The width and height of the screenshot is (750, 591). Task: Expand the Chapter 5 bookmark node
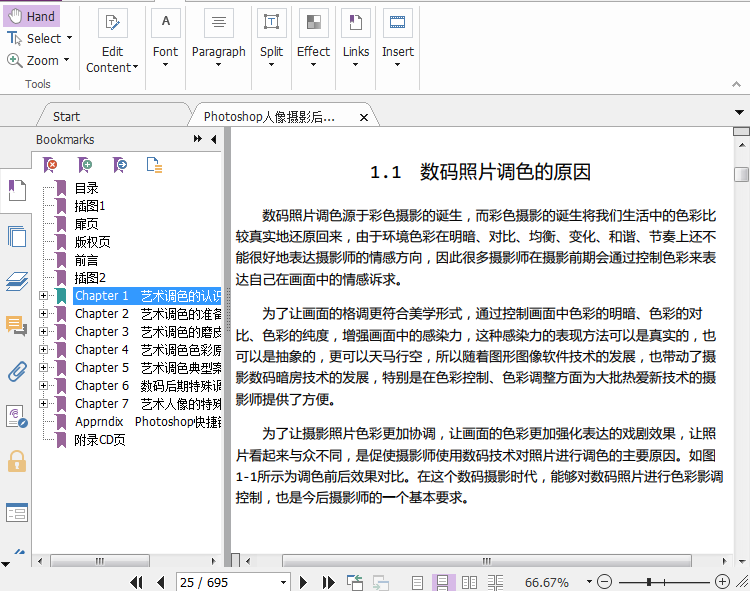pos(43,368)
